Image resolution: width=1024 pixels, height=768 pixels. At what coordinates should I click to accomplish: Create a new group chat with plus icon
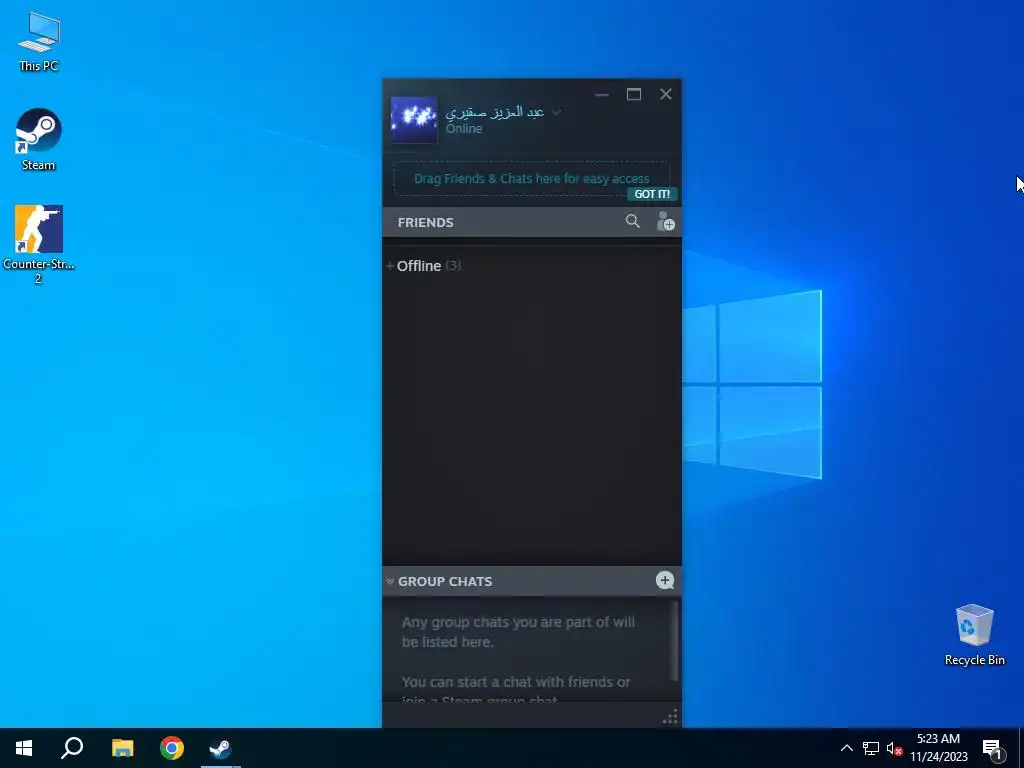click(x=665, y=580)
